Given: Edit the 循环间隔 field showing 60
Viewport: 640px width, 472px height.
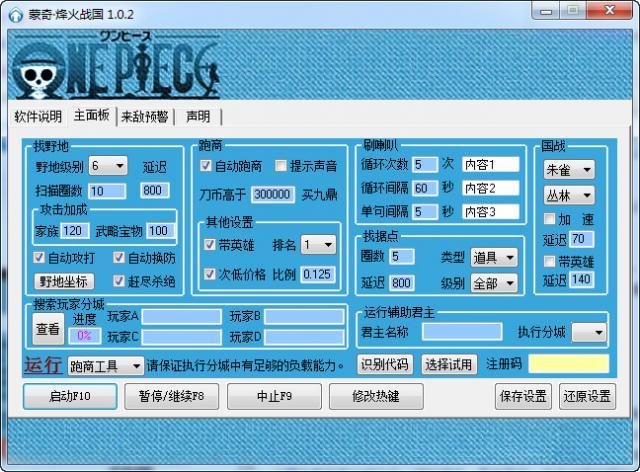Looking at the screenshot, I should 424,188.
